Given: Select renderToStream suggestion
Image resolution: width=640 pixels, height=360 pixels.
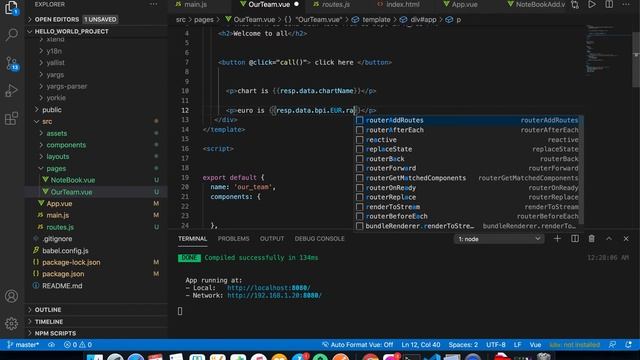Looking at the screenshot, I should [x=468, y=207].
